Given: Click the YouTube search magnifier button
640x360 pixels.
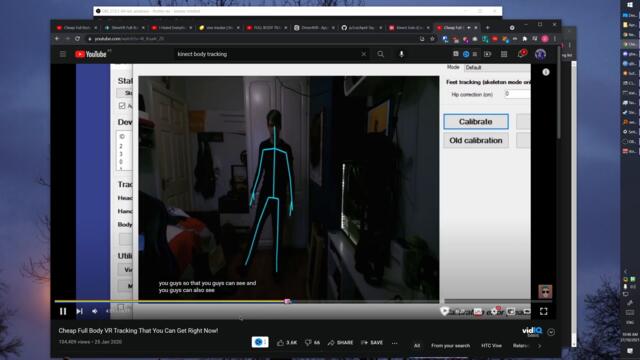Looking at the screenshot, I should point(380,54).
